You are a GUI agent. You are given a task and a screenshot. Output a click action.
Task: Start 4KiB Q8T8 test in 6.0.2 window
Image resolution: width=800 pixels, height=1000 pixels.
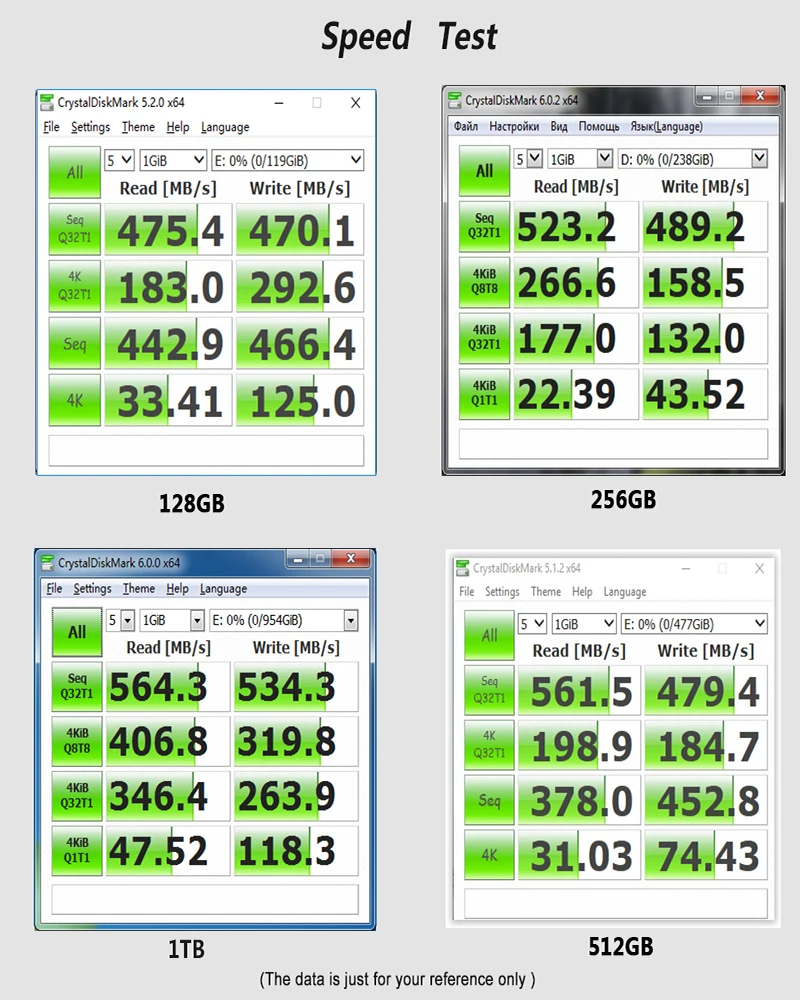coord(484,282)
